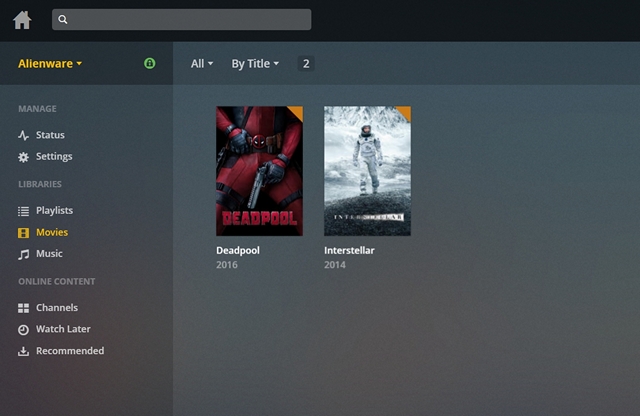Click the Deadpool title text

point(238,250)
